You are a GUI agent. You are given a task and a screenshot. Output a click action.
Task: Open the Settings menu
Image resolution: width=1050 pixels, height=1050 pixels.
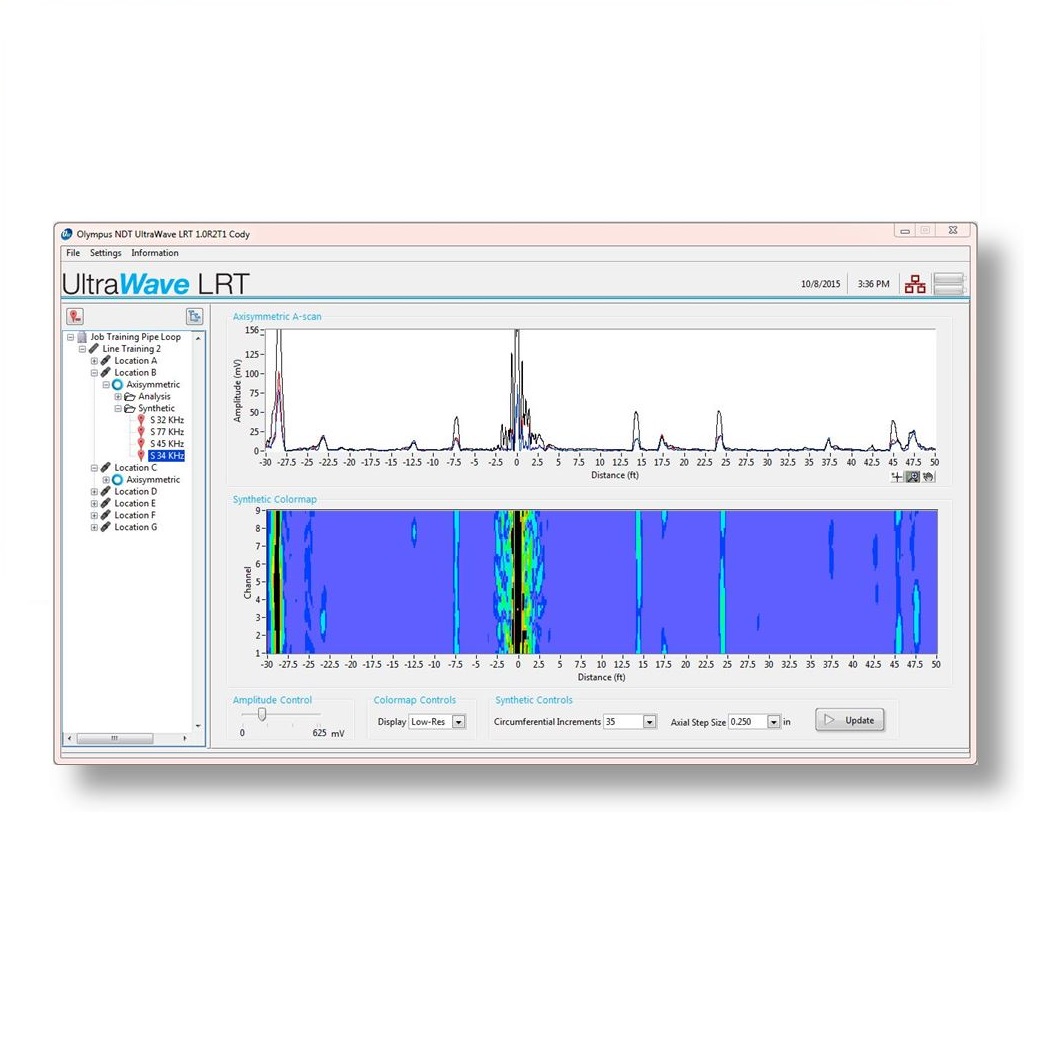click(x=105, y=253)
